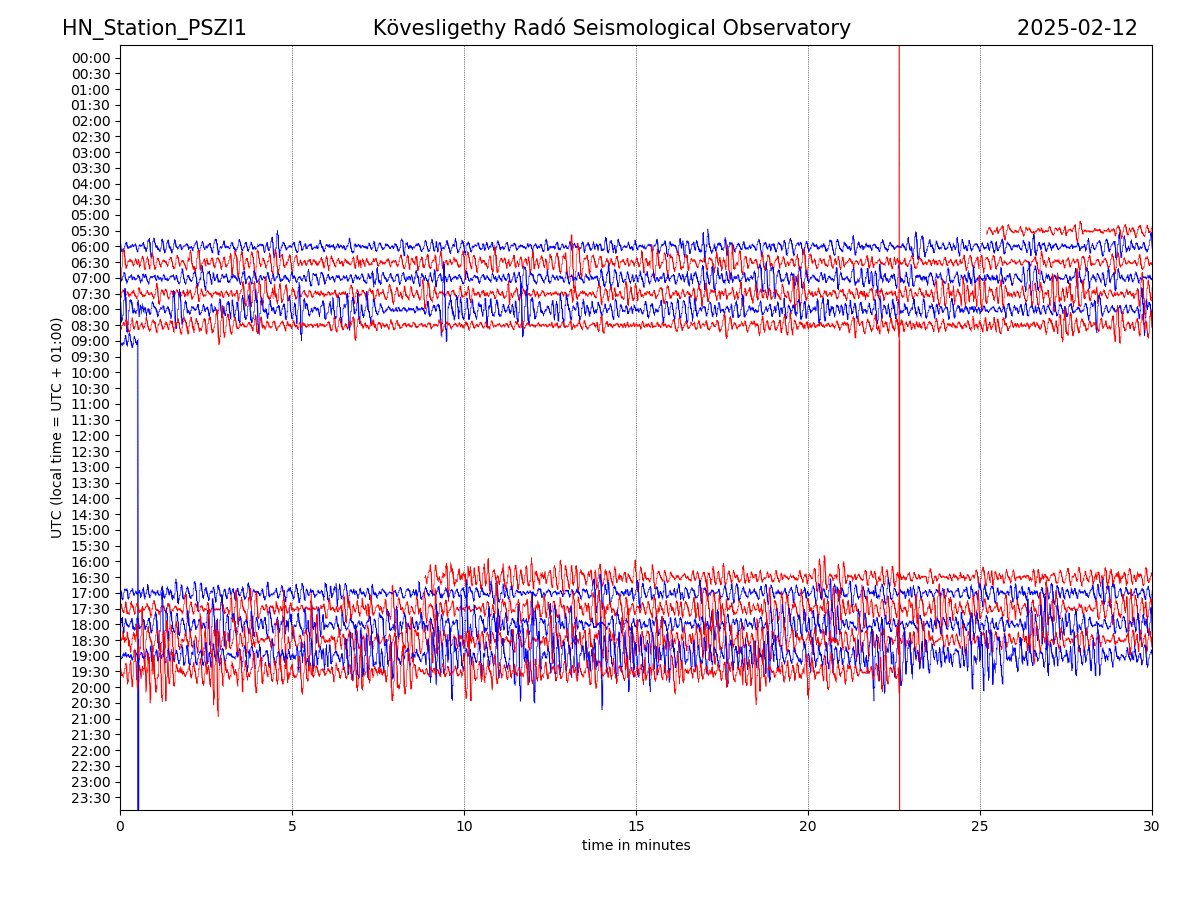Select the 'time in minutes' x-axis label
Viewport: 1200px width, 900px height.
click(636, 846)
